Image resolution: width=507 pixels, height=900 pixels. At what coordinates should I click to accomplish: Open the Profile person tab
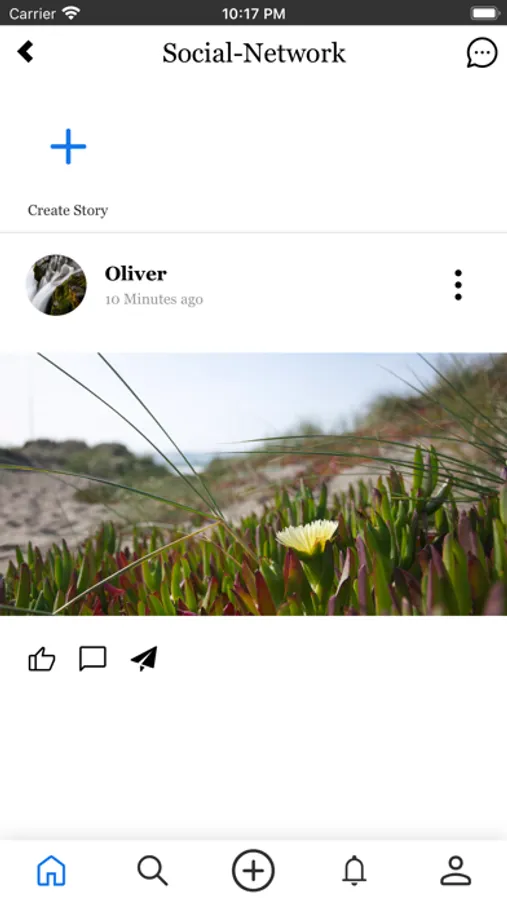456,870
